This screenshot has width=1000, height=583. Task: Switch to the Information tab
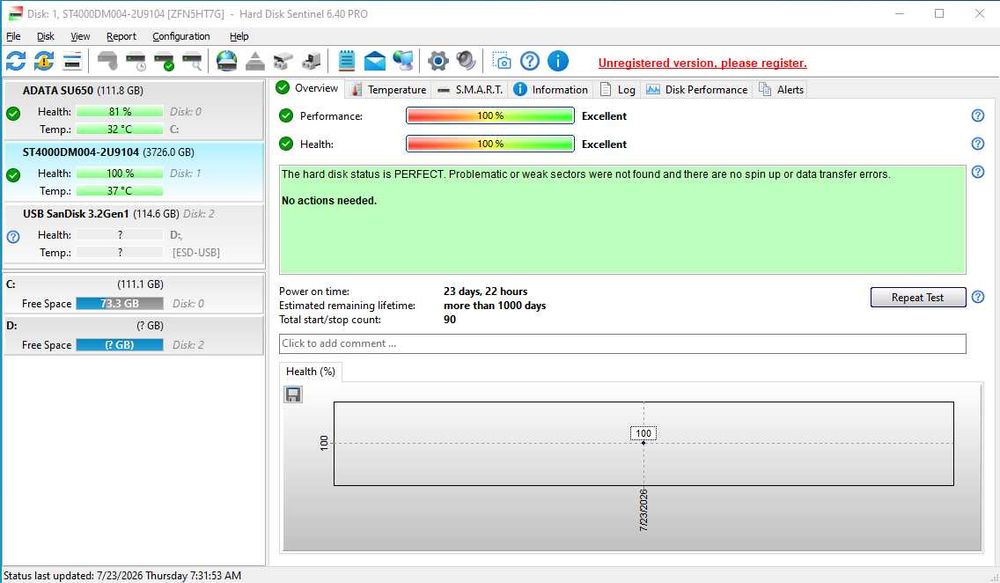551,90
